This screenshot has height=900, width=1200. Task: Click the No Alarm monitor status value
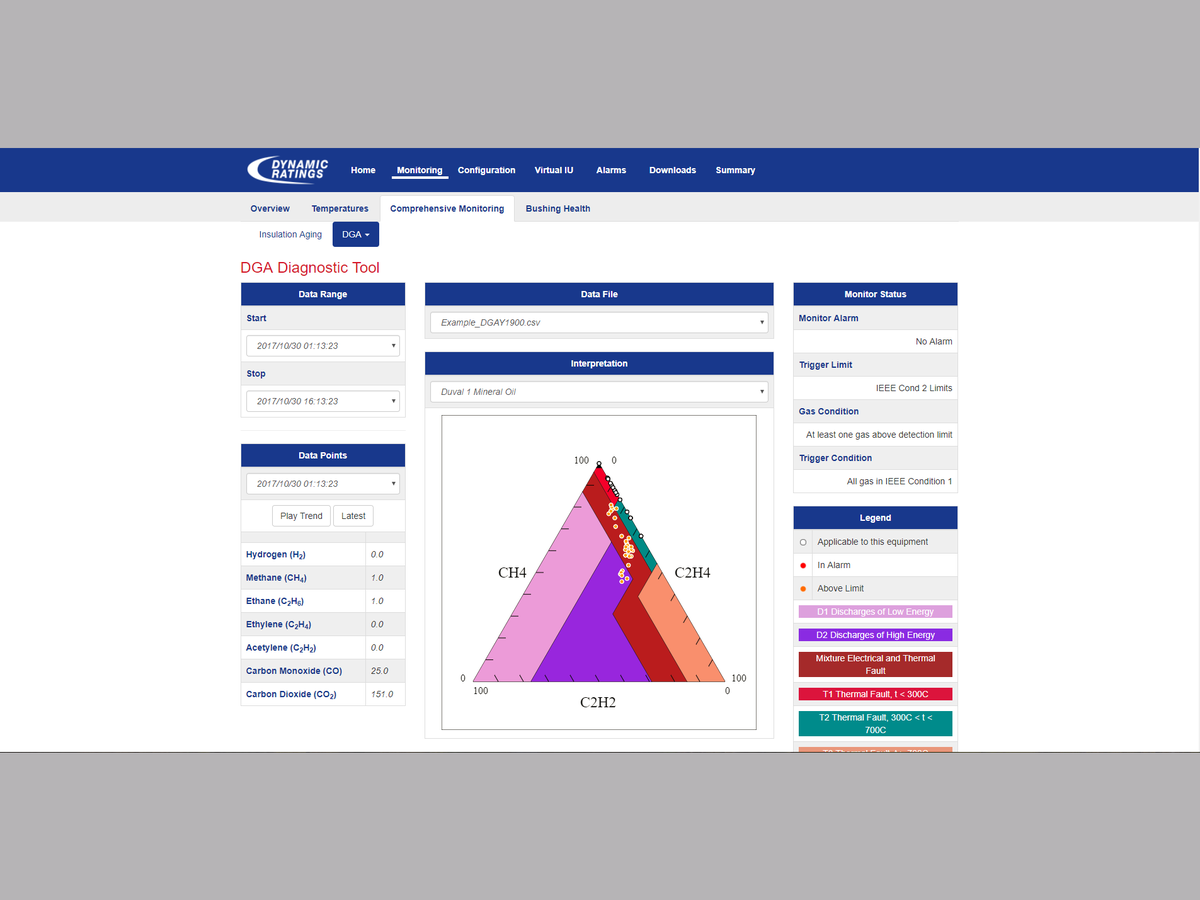934,342
